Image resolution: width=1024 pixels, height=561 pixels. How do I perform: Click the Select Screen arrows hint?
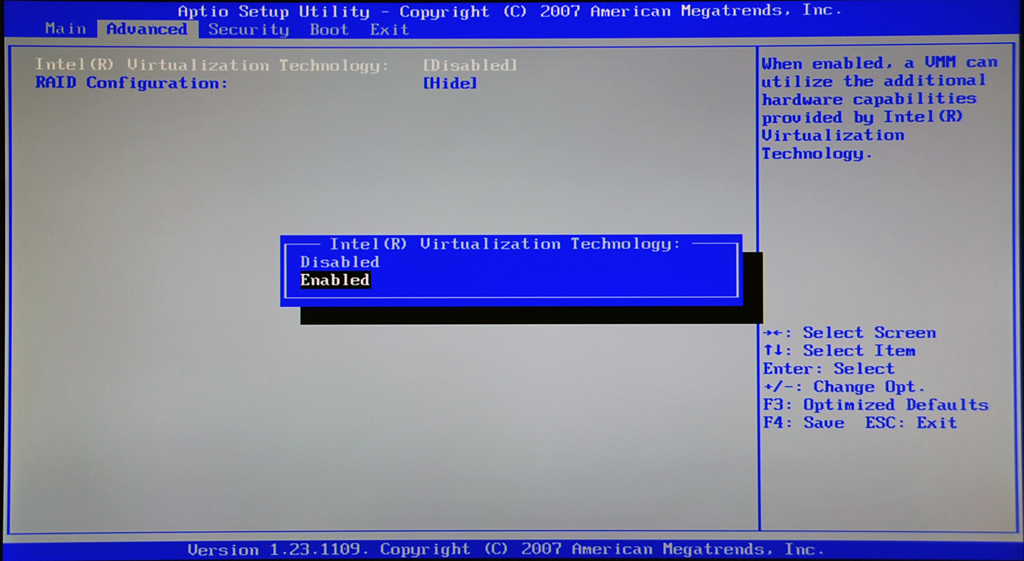(849, 333)
